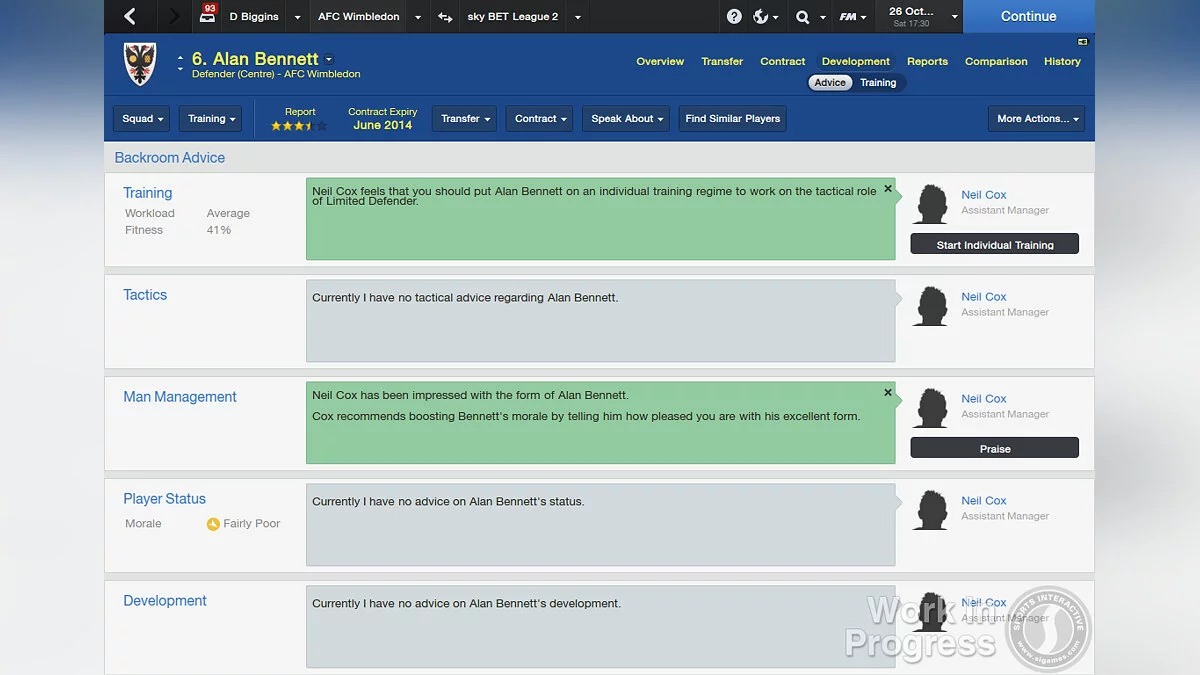
Task: Click Start Individual Training button
Action: 994,243
